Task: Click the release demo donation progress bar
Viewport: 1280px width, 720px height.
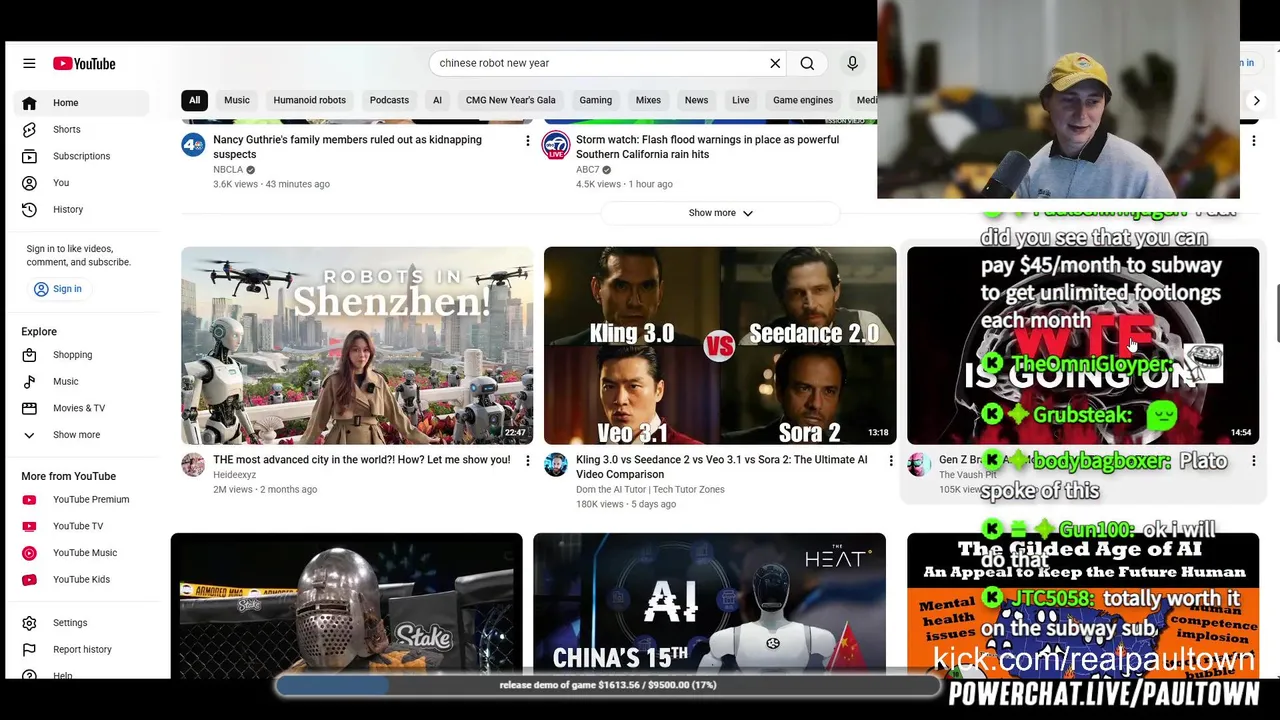Action: point(607,686)
